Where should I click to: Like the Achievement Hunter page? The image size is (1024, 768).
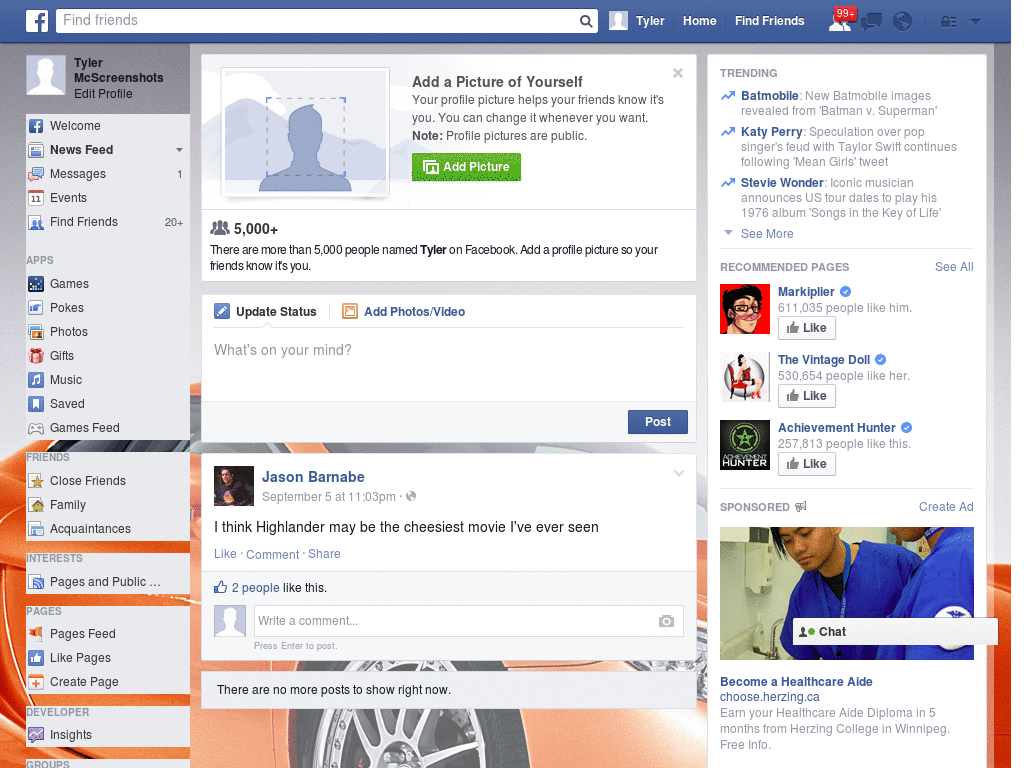807,464
